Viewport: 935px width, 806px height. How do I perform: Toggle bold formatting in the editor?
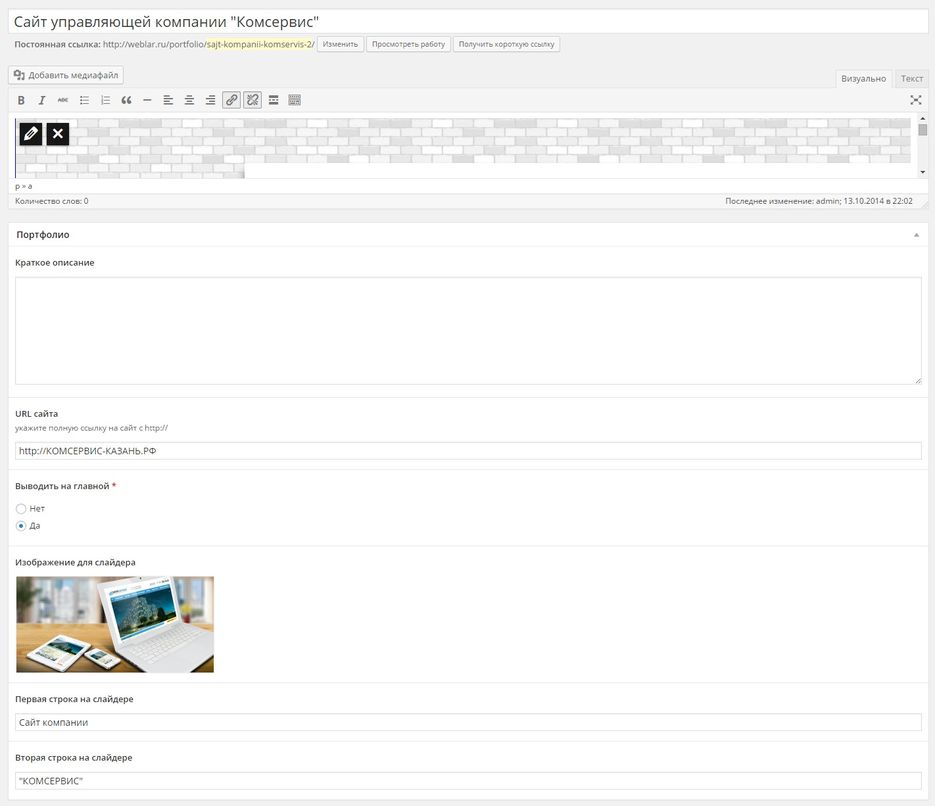click(22, 100)
